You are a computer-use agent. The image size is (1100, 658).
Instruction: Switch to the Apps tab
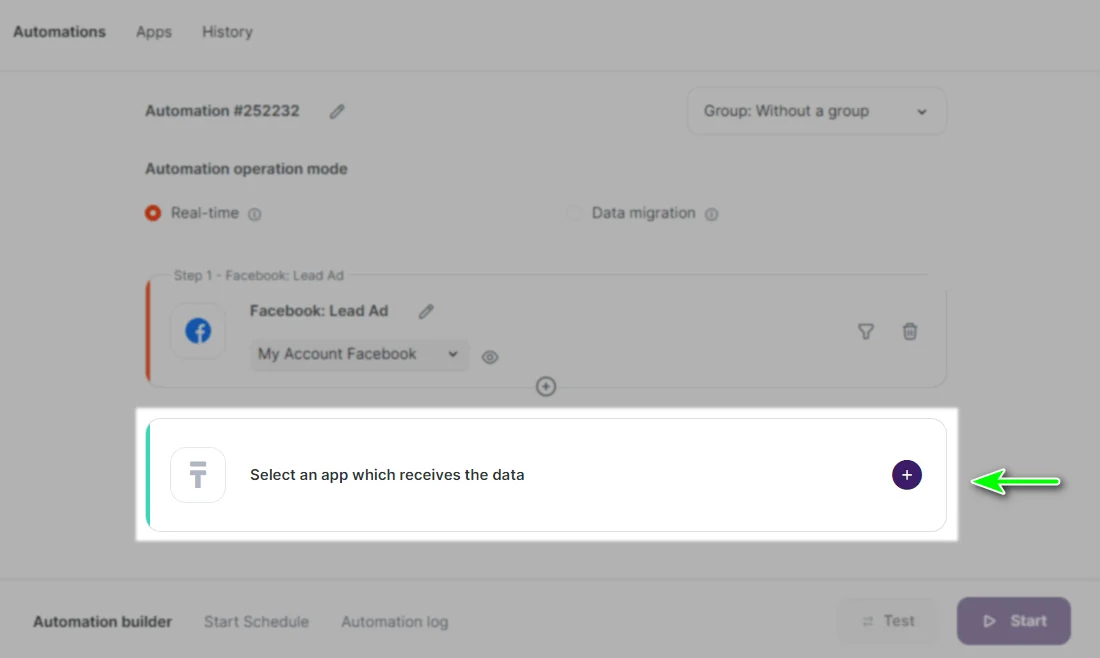tap(153, 31)
